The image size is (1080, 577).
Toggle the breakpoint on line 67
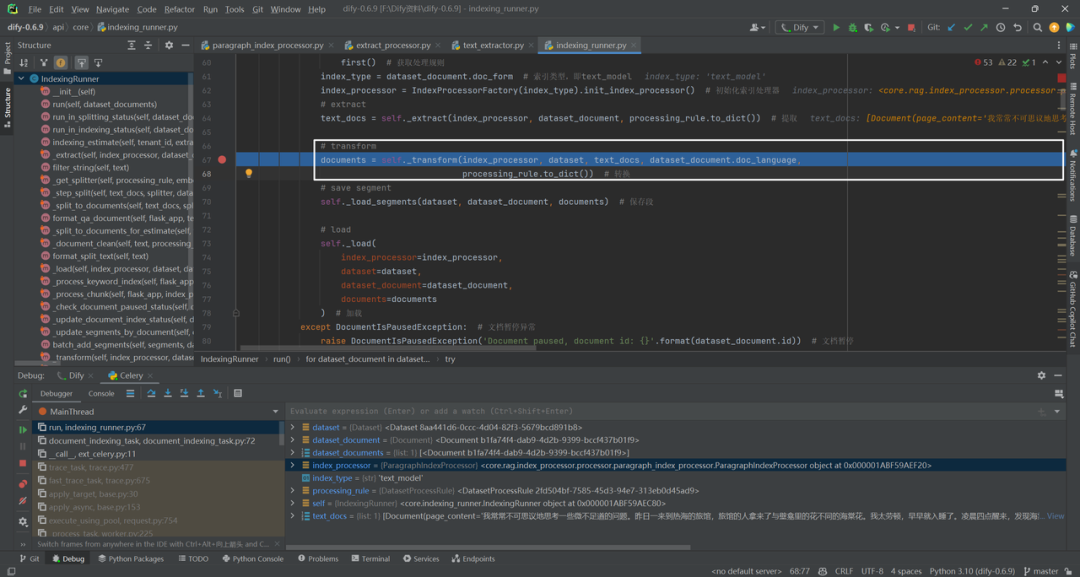[222, 160]
